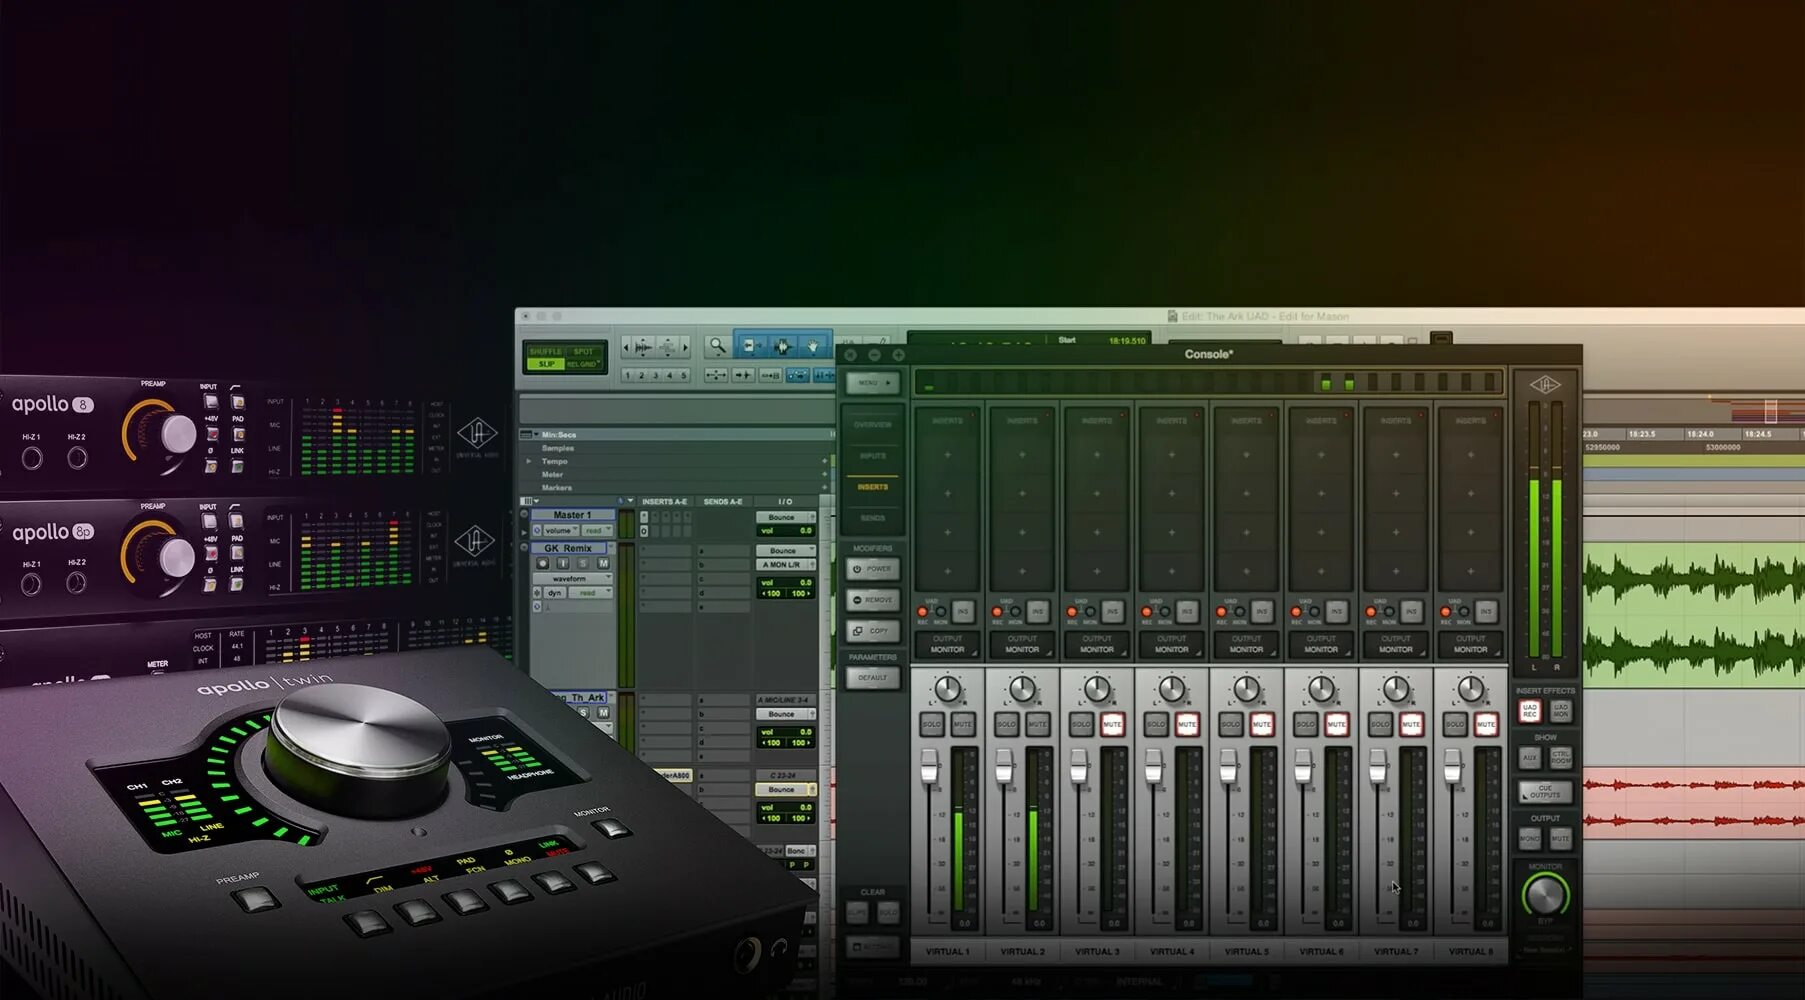Viewport: 1805px width, 1000px height.
Task: Click record-enable button on GK Remix track
Action: point(543,563)
